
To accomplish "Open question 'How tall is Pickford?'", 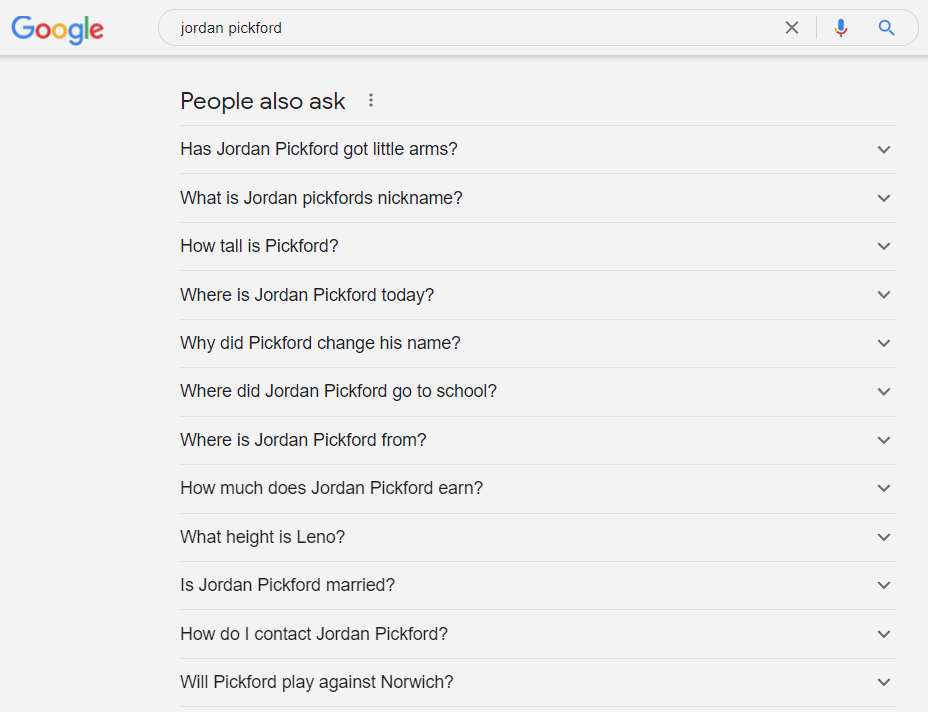I will point(539,246).
